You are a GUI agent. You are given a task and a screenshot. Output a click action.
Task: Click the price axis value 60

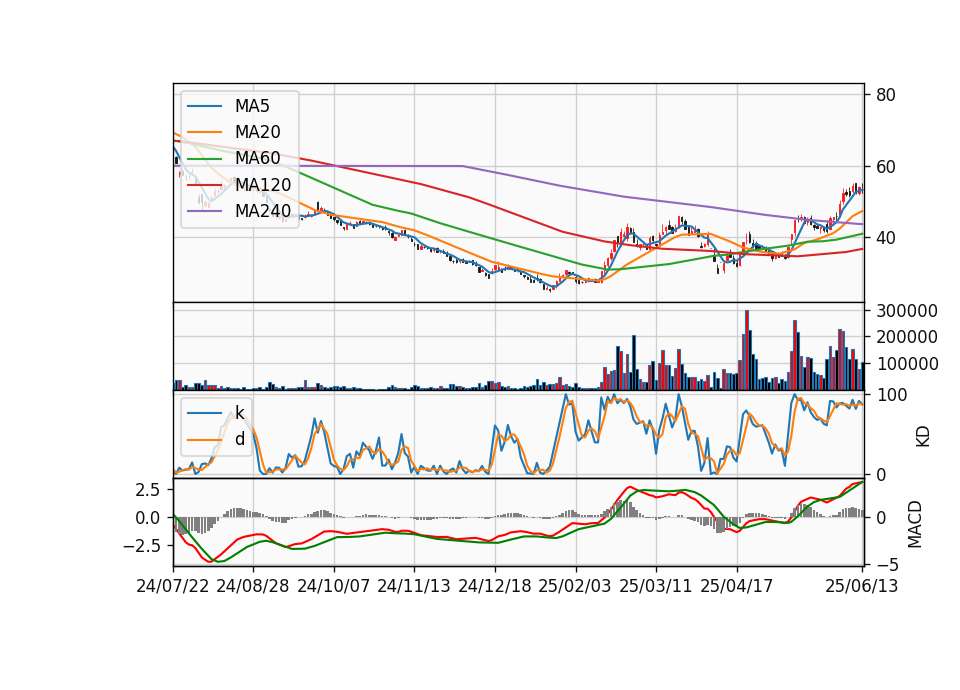pos(886,167)
